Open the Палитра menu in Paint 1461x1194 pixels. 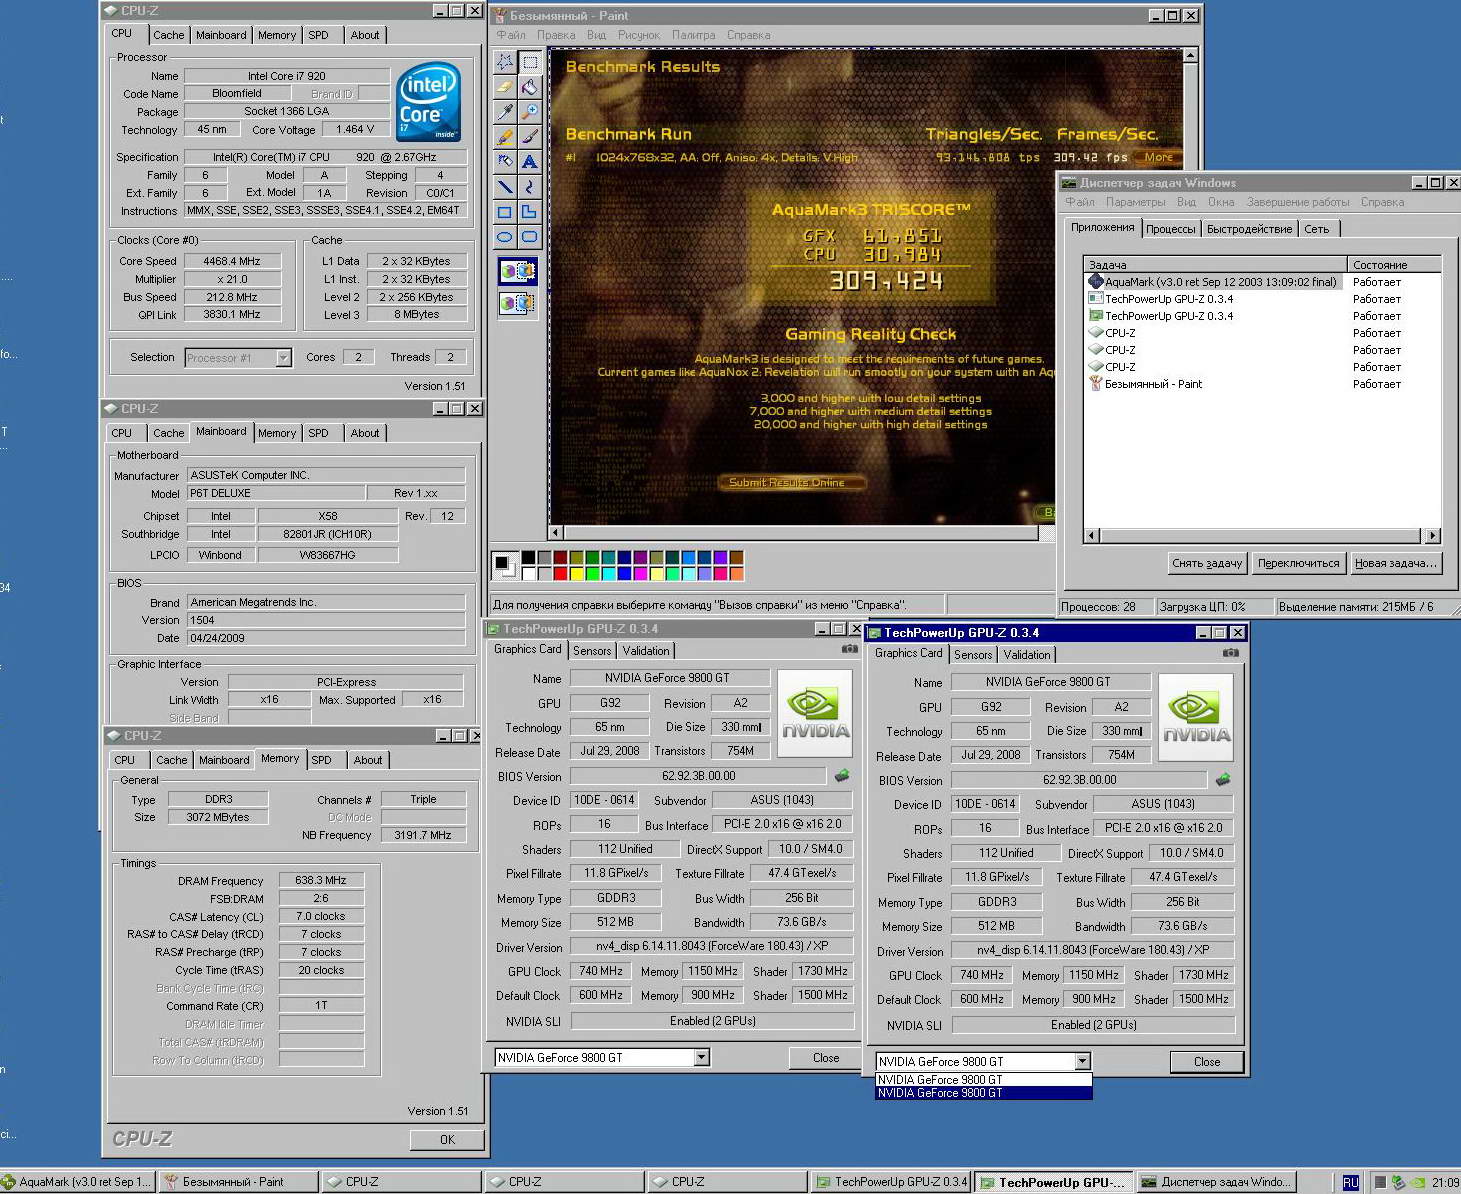click(693, 35)
